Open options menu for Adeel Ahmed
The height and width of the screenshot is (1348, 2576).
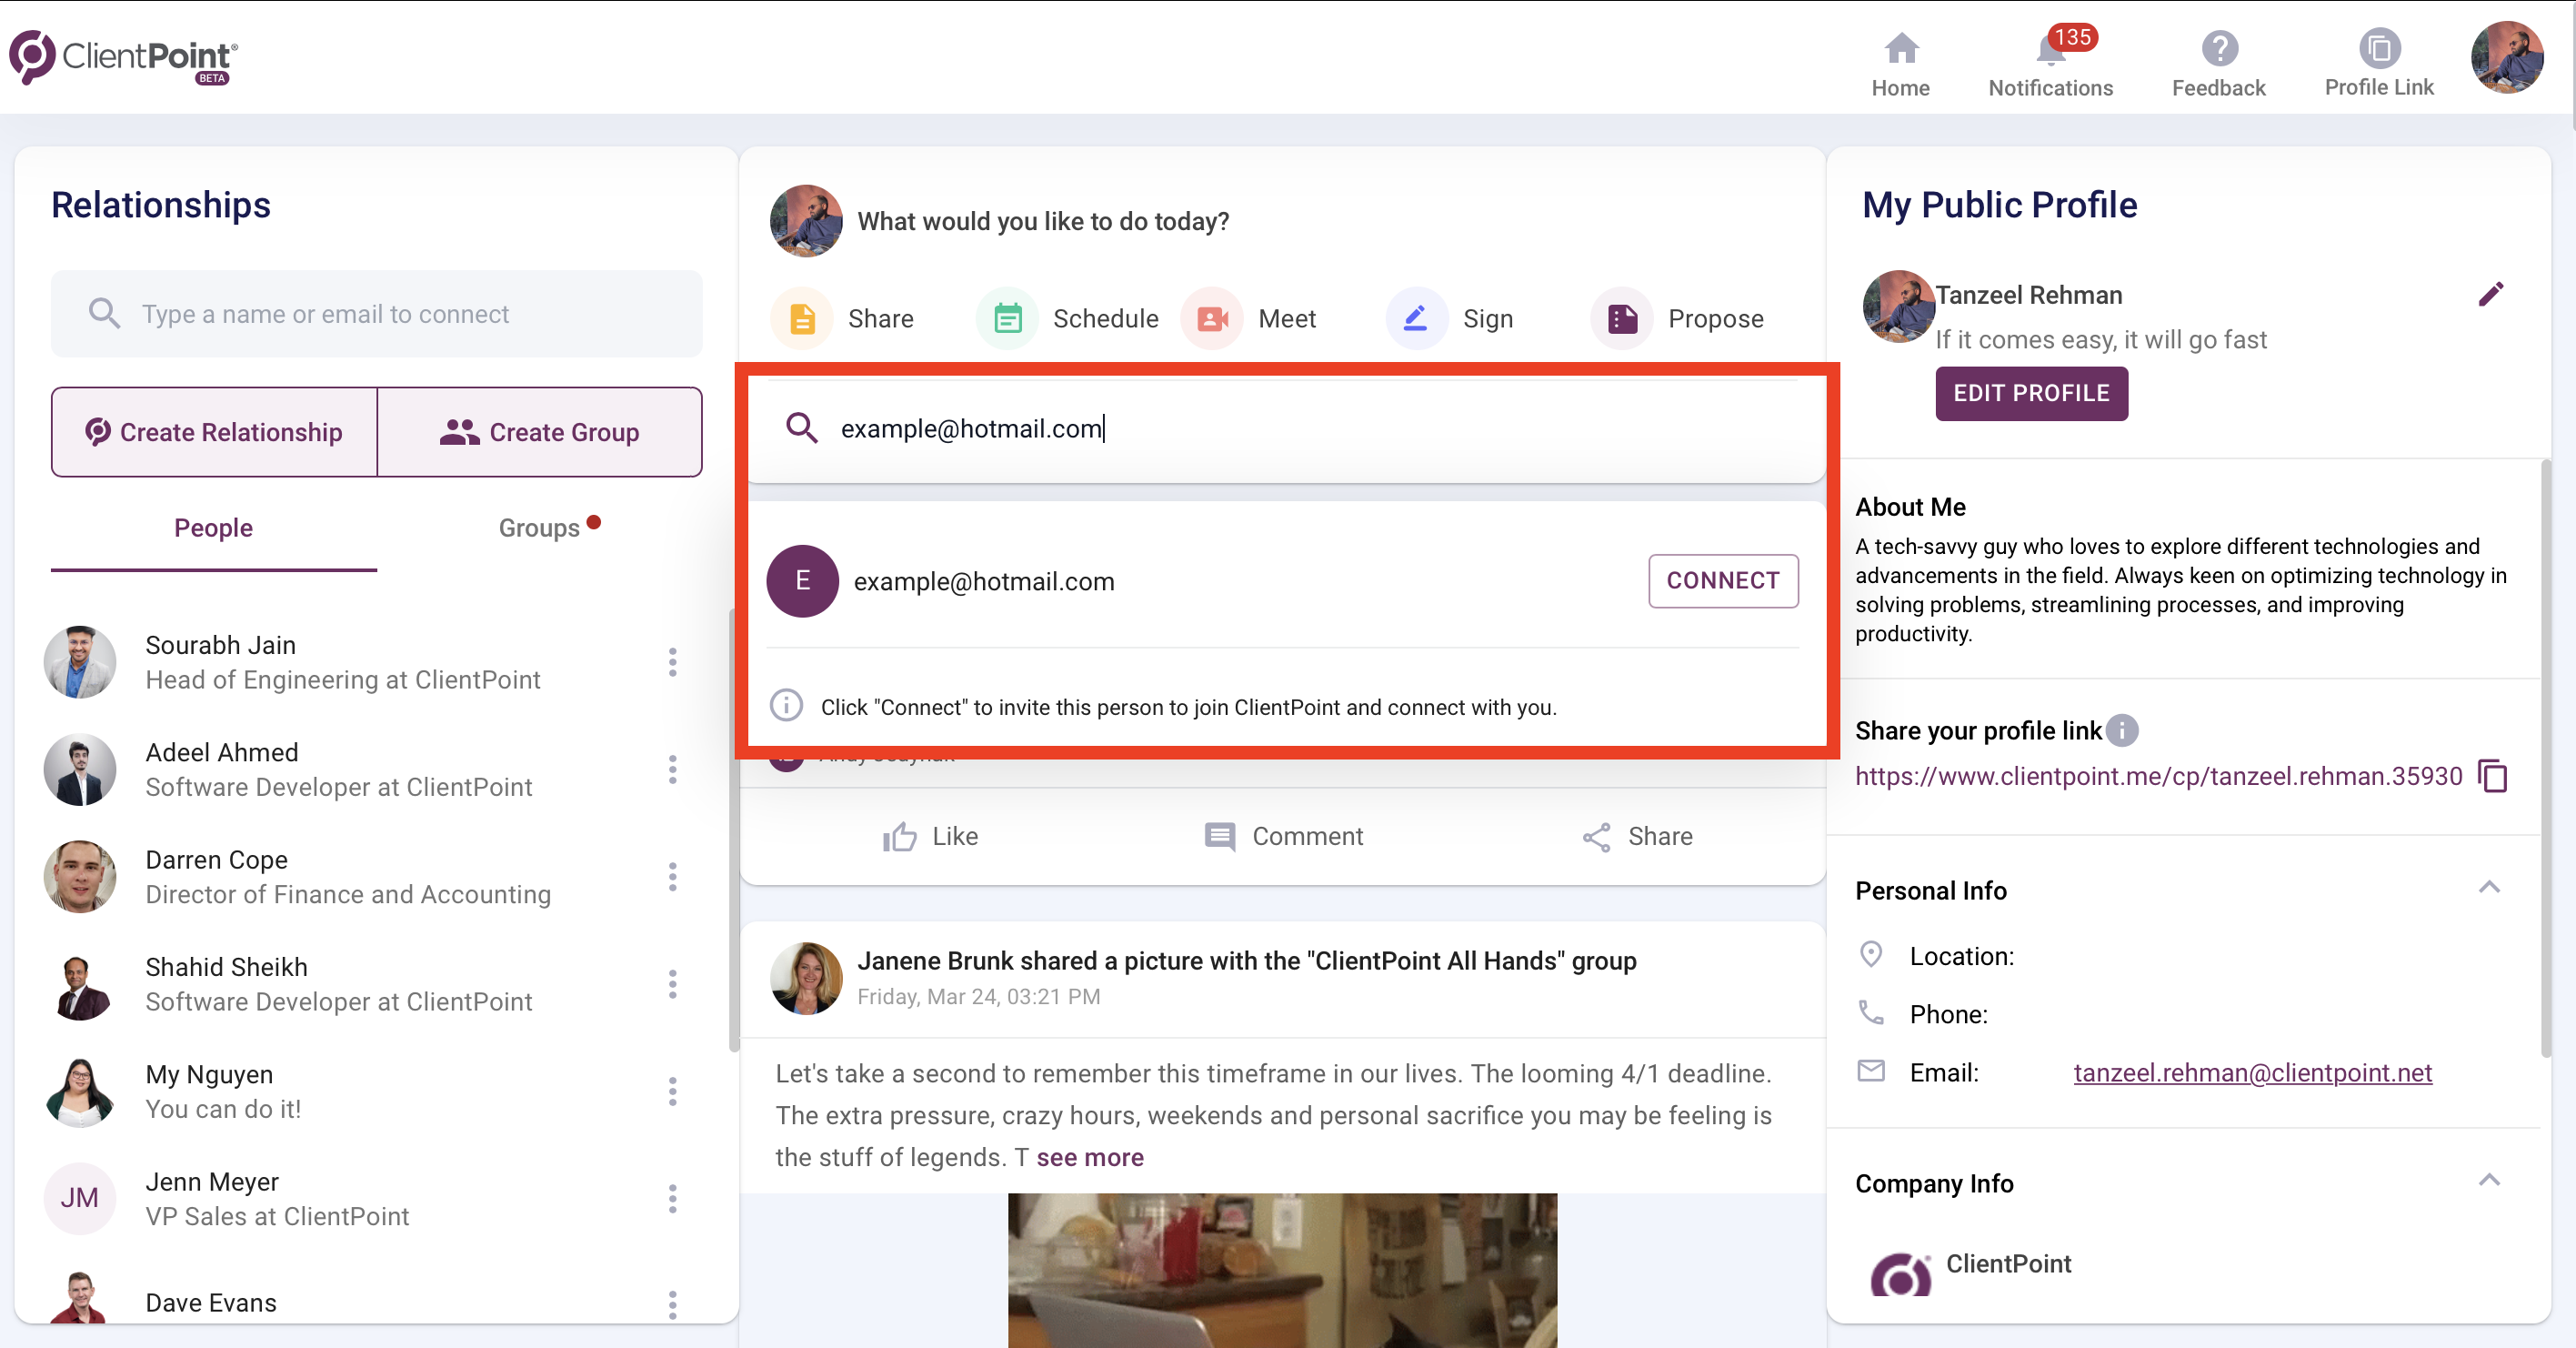pyautogui.click(x=672, y=769)
